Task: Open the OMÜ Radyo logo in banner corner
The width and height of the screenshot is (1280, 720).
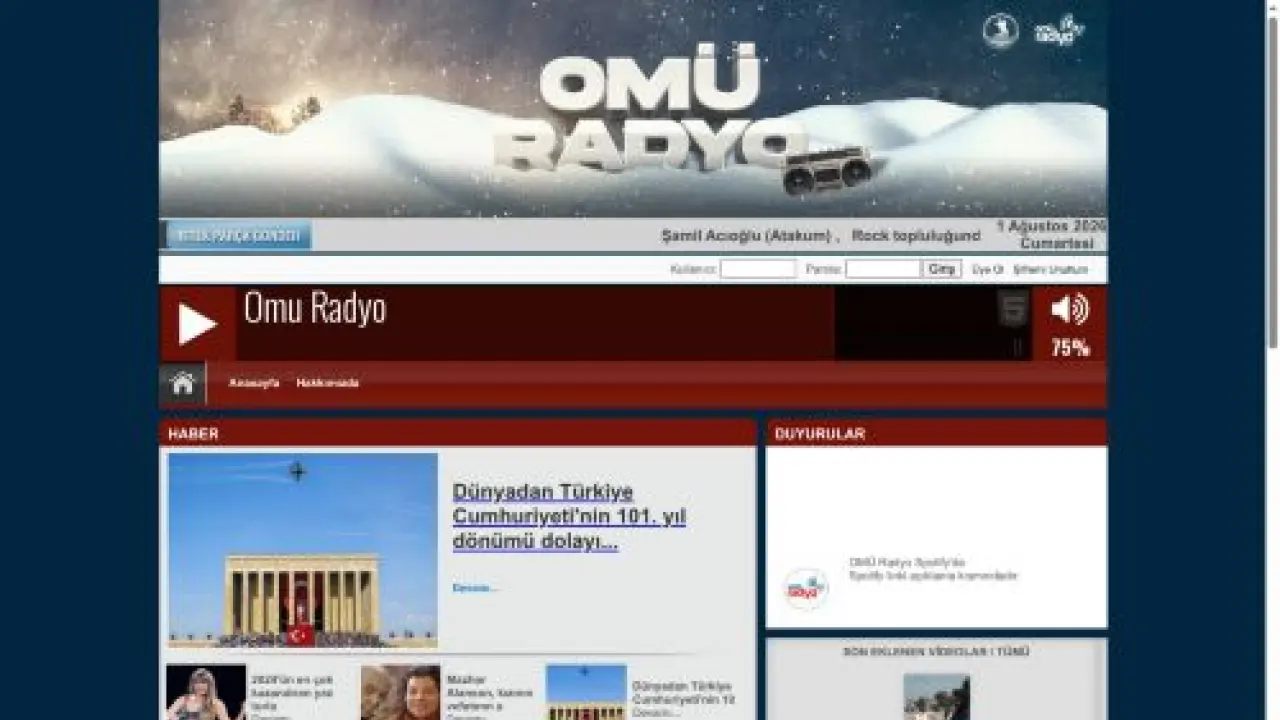Action: point(1059,30)
